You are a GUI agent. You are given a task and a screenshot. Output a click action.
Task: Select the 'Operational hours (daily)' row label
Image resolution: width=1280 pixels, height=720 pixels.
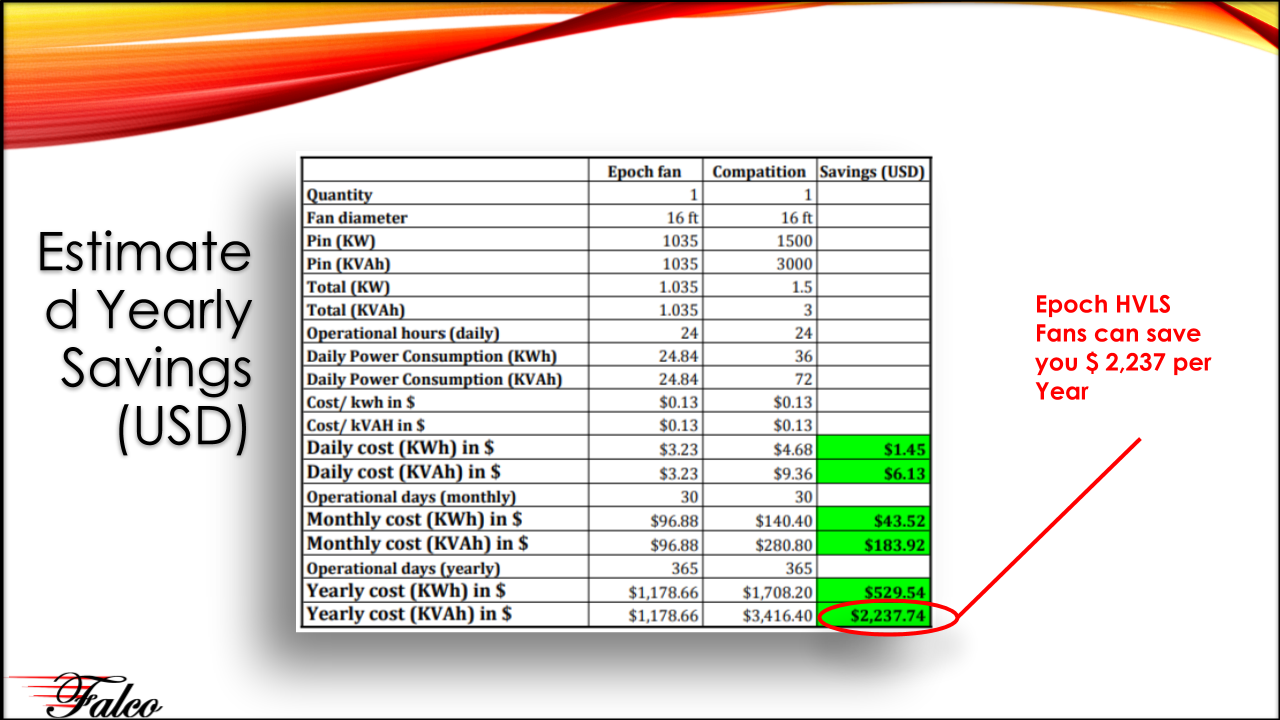403,334
